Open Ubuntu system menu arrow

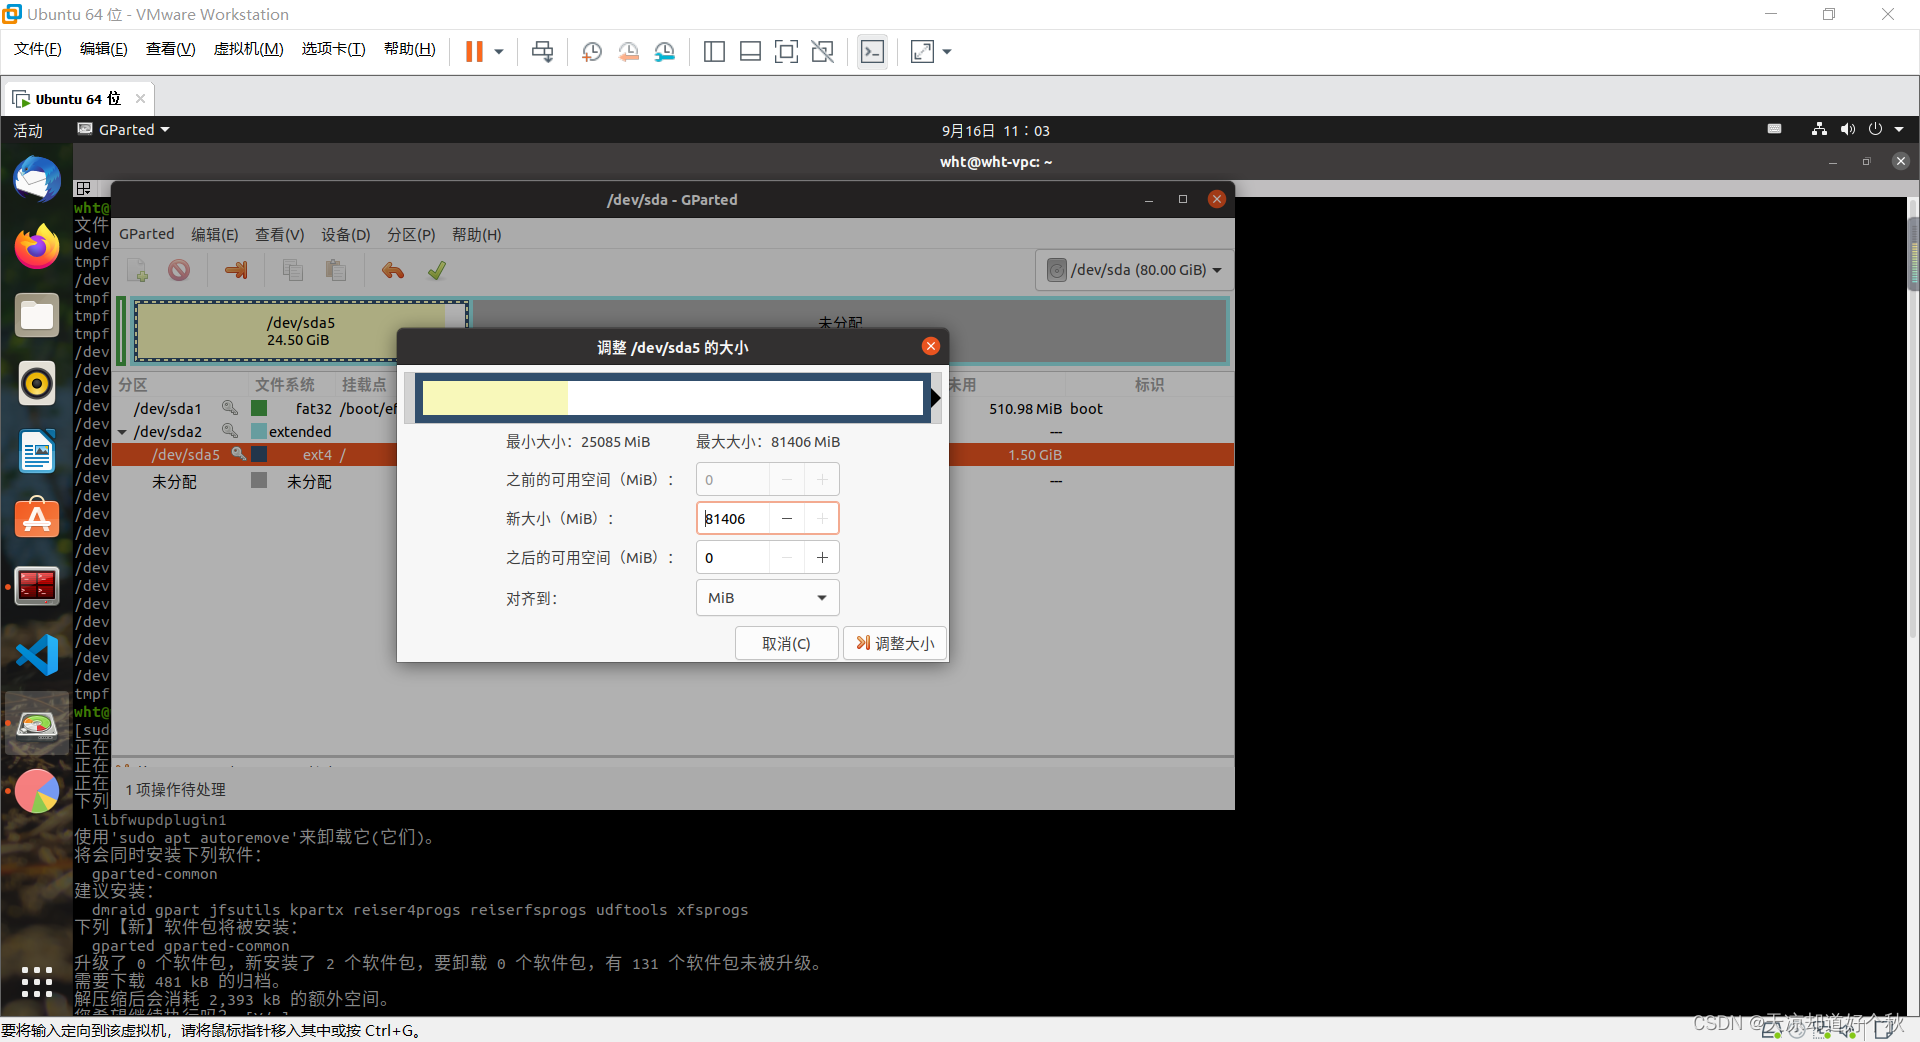[x=1899, y=130]
